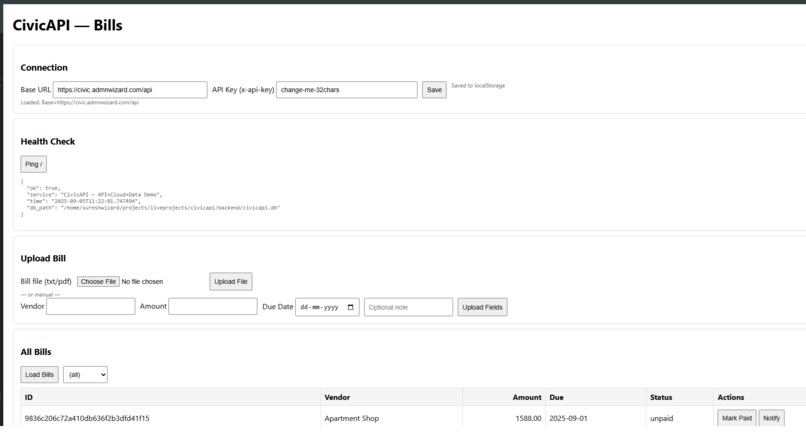Image resolution: width=806 pixels, height=434 pixels.
Task: Click the Loaded Base URL status text
Action: pyautogui.click(x=80, y=102)
